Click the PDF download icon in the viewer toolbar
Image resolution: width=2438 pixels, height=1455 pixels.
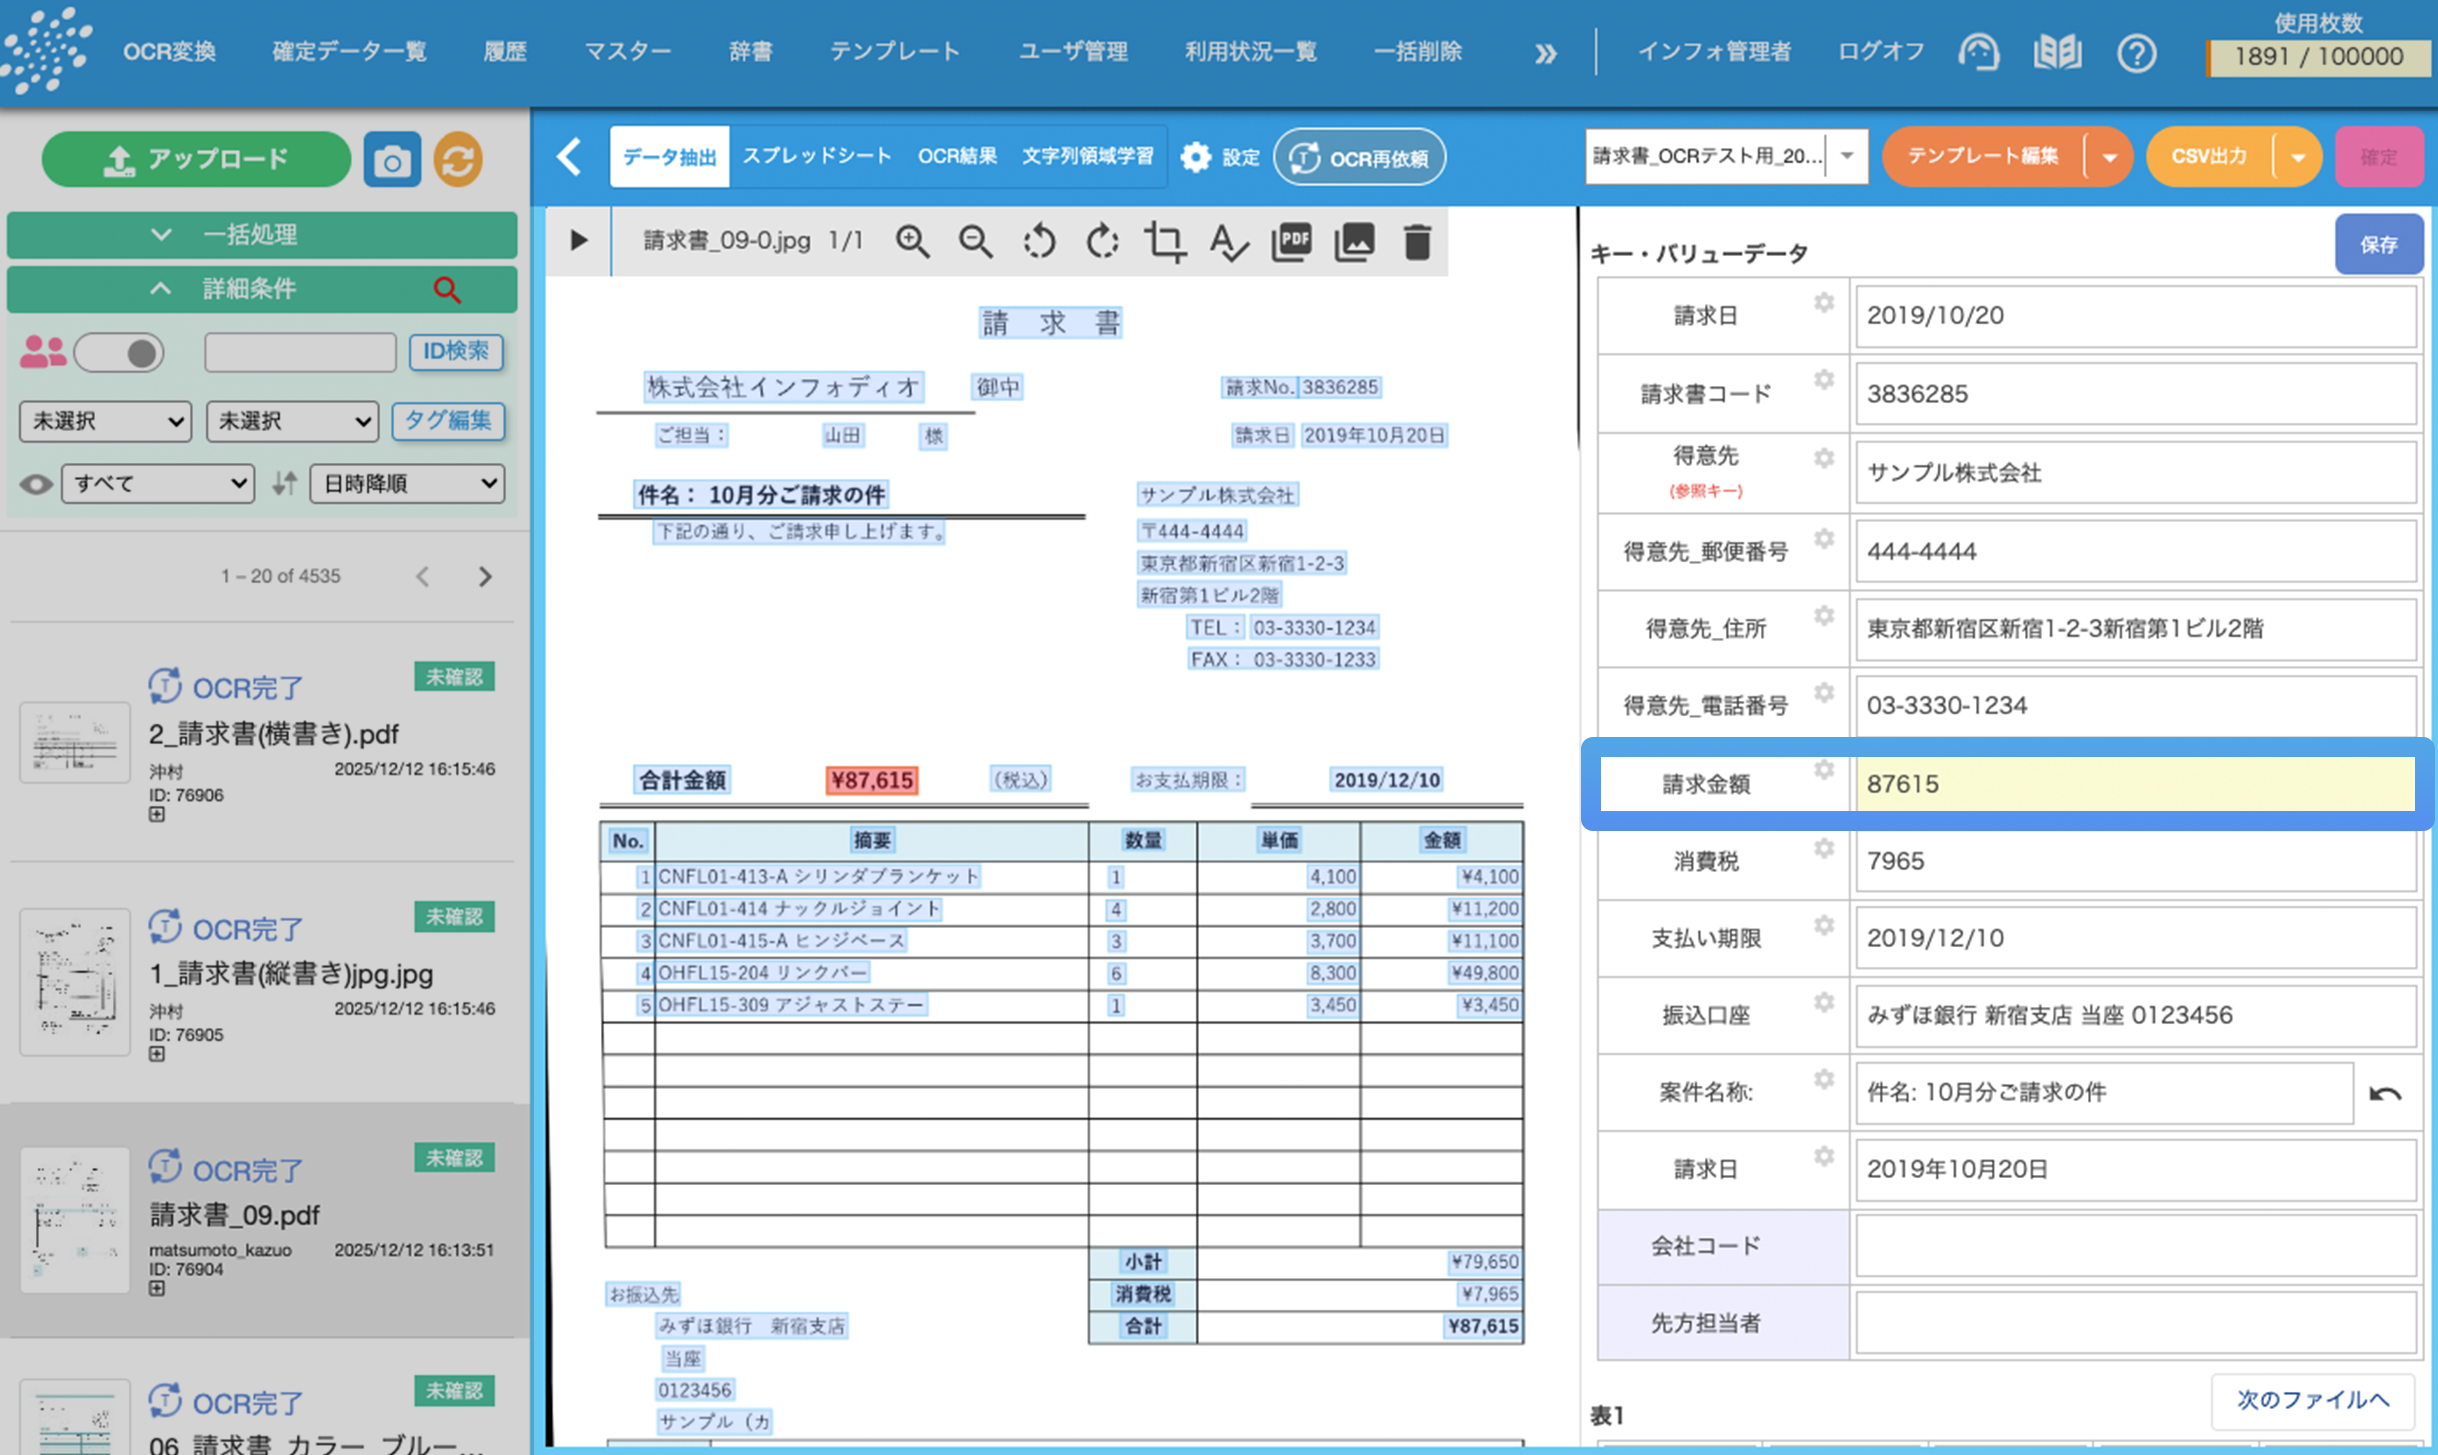click(x=1292, y=241)
